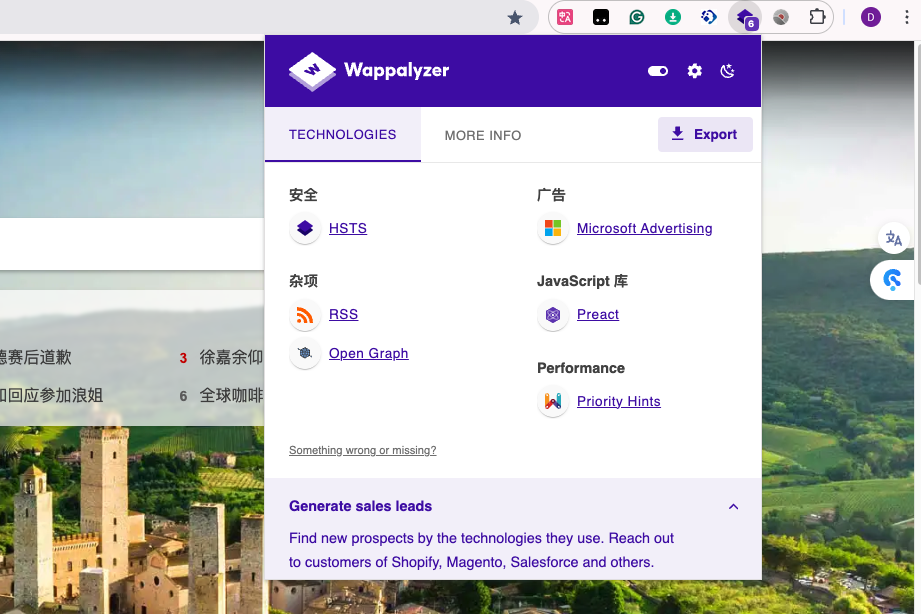The height and width of the screenshot is (614, 921).
Task: Open the Grammarly extension icon
Action: point(637,17)
